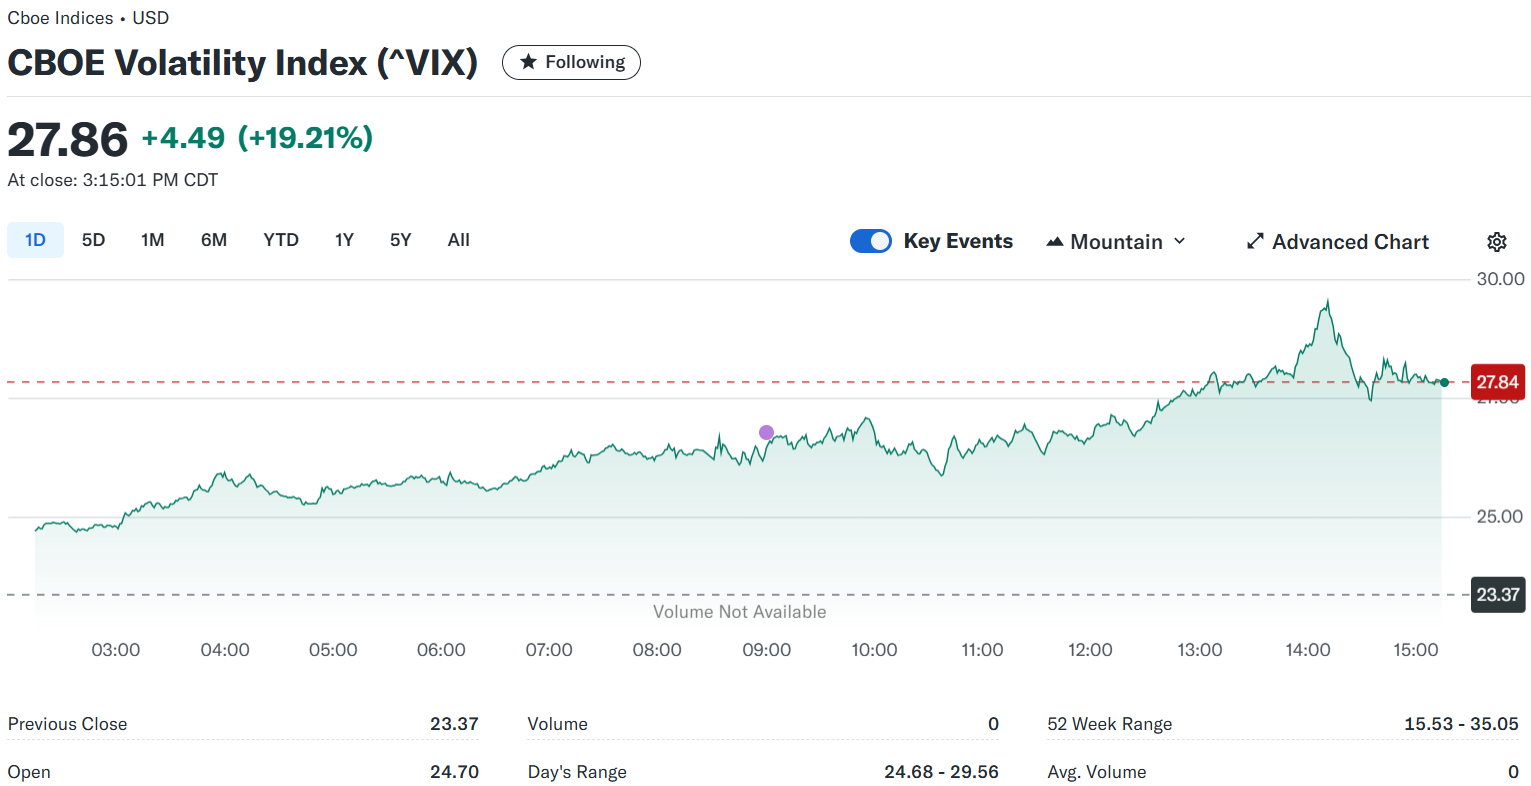1531x786 pixels.
Task: Select the 1M range tab
Action: [x=152, y=240]
